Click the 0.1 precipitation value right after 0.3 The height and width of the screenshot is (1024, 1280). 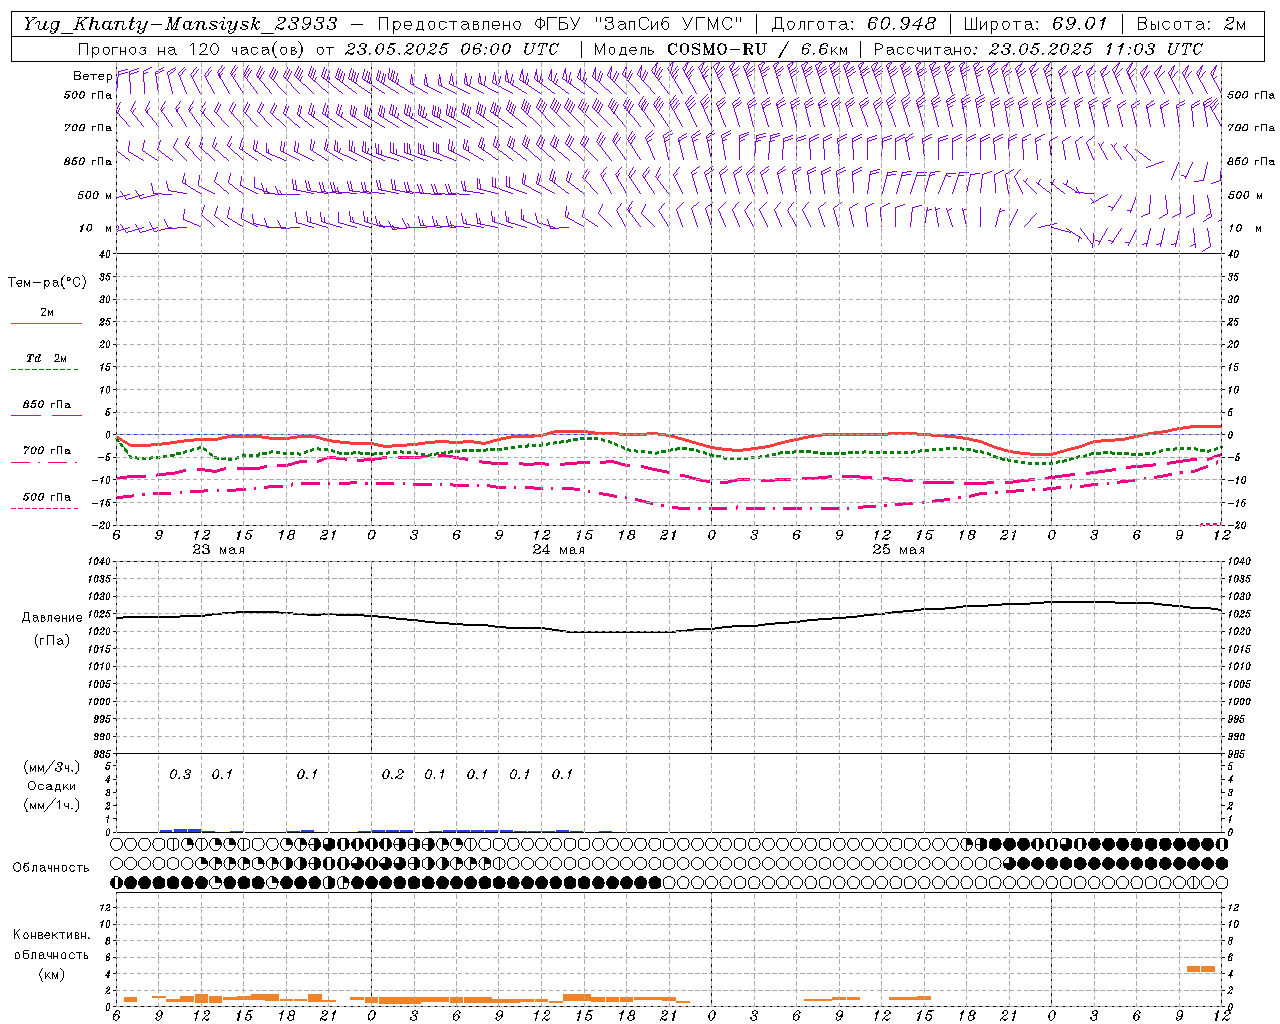[222, 775]
